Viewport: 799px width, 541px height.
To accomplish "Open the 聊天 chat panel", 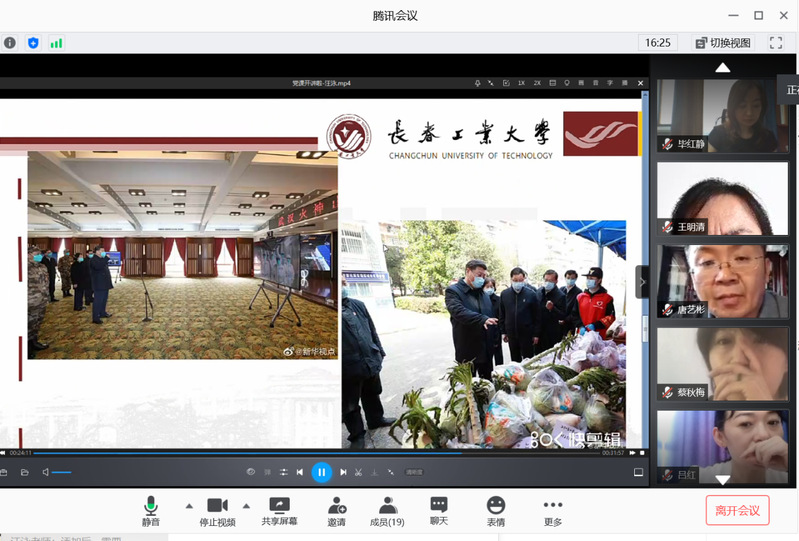I will pyautogui.click(x=439, y=511).
